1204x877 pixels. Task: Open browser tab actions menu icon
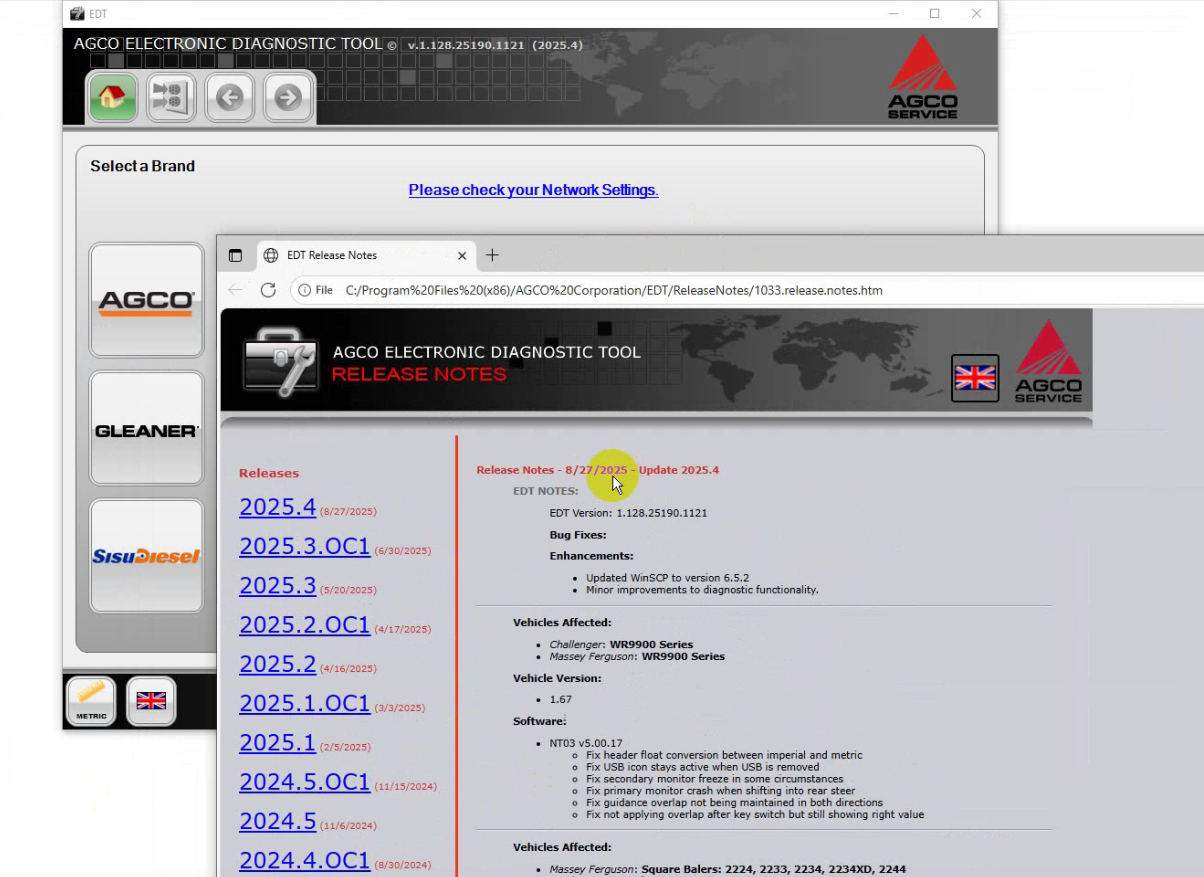click(236, 255)
